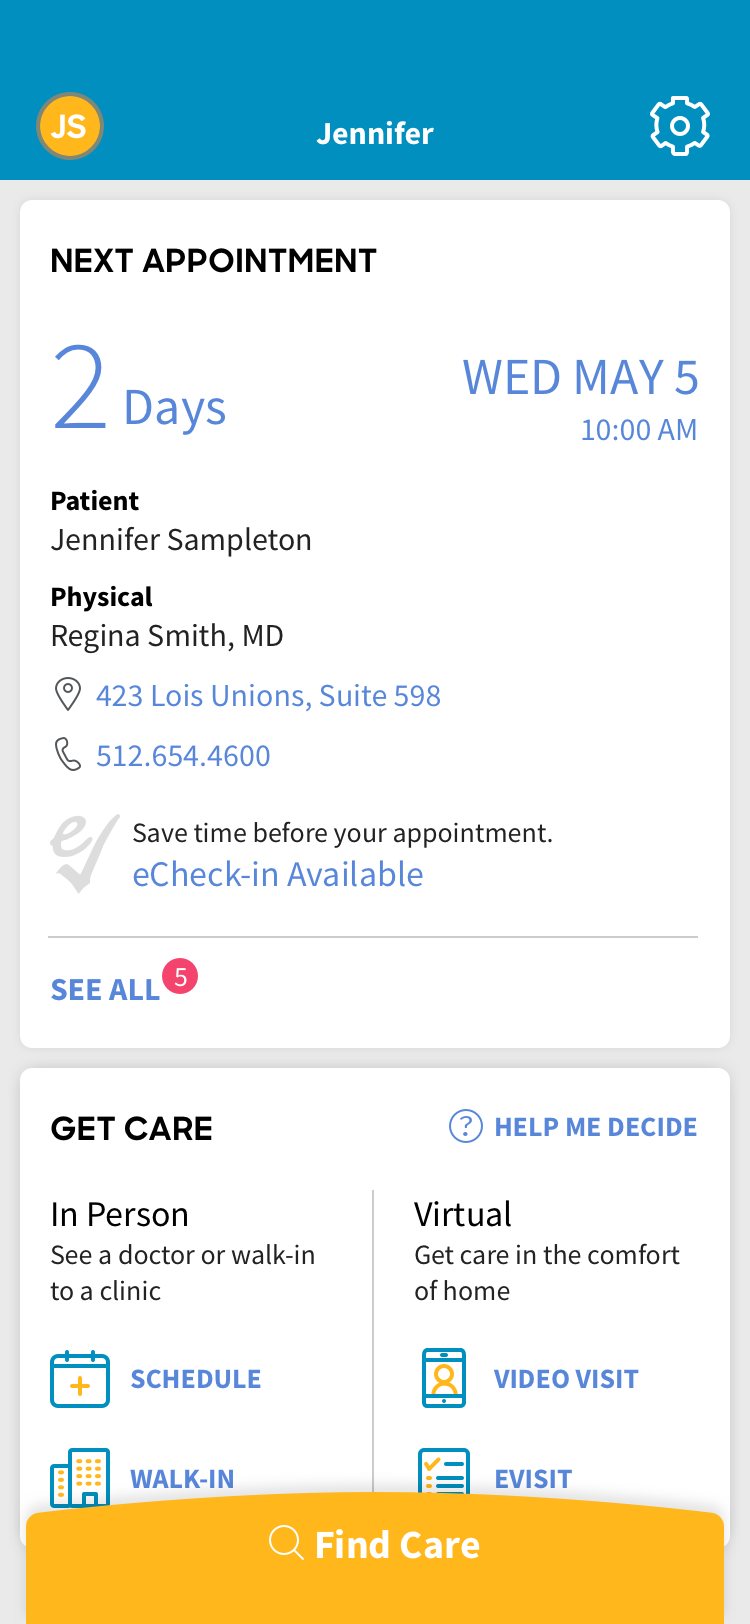This screenshot has width=750, height=1624.
Task: Tap the WED MAY 5 appointment date
Action: [580, 378]
